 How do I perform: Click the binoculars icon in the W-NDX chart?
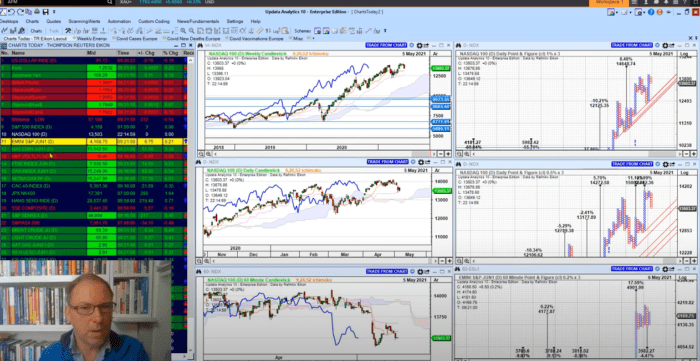(x=200, y=45)
